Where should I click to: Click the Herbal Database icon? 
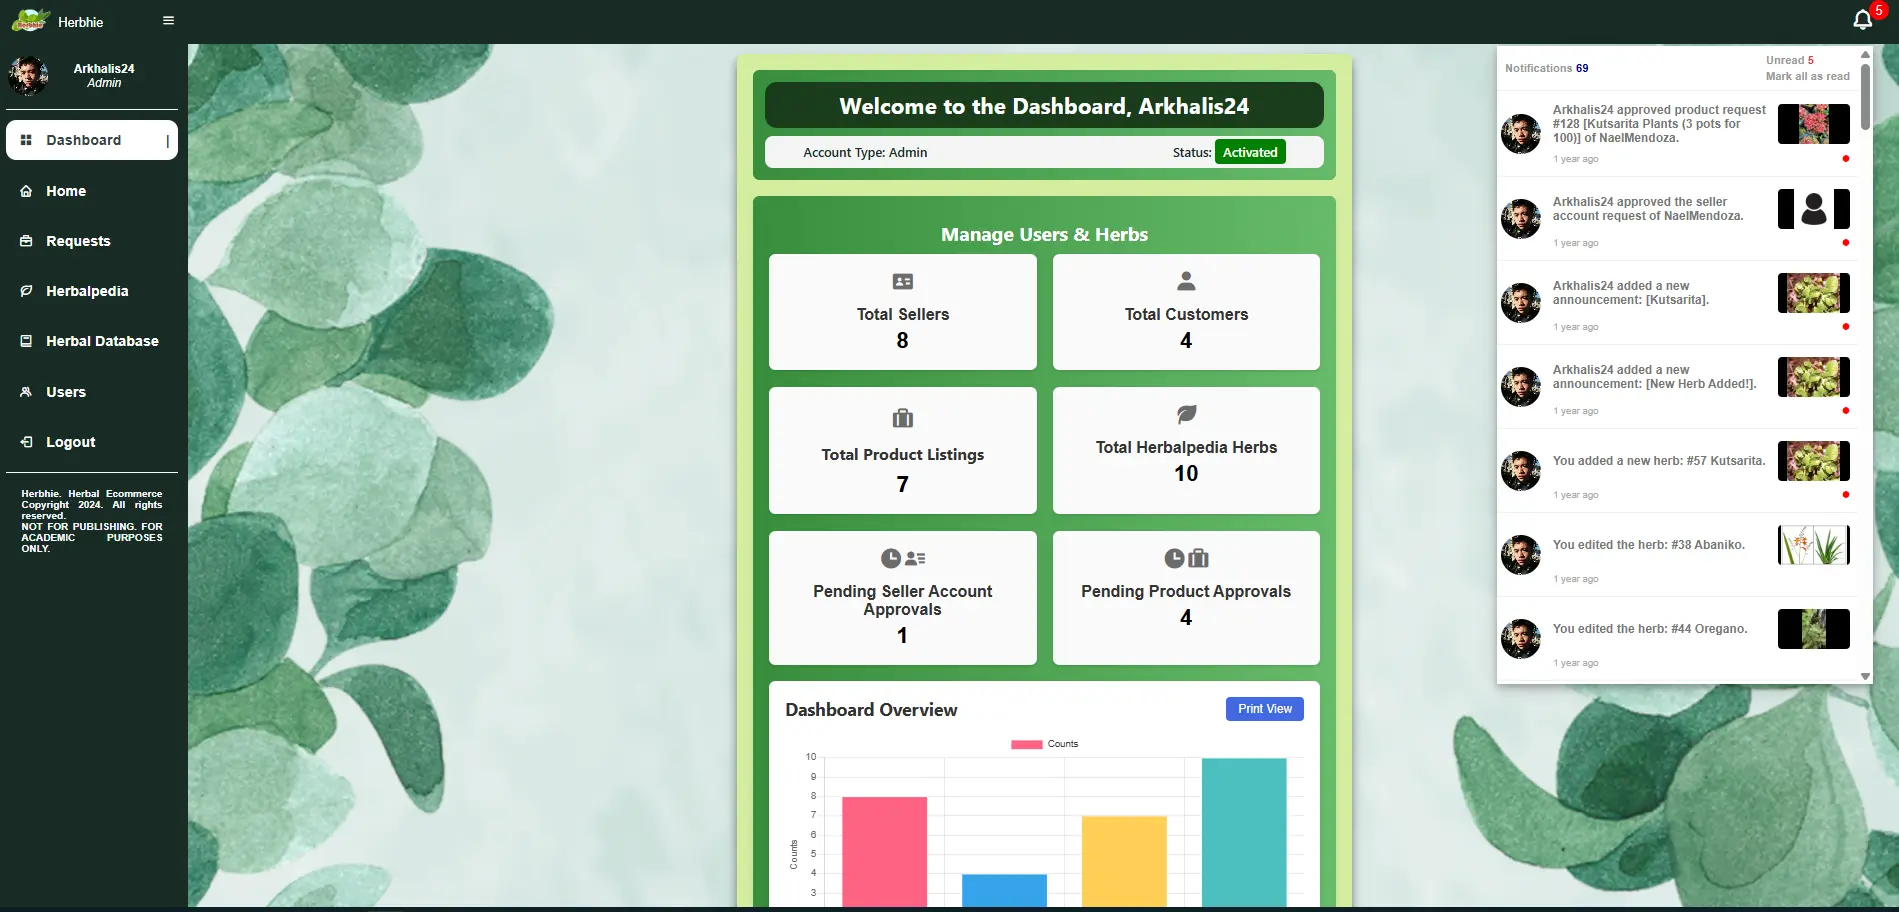click(26, 341)
